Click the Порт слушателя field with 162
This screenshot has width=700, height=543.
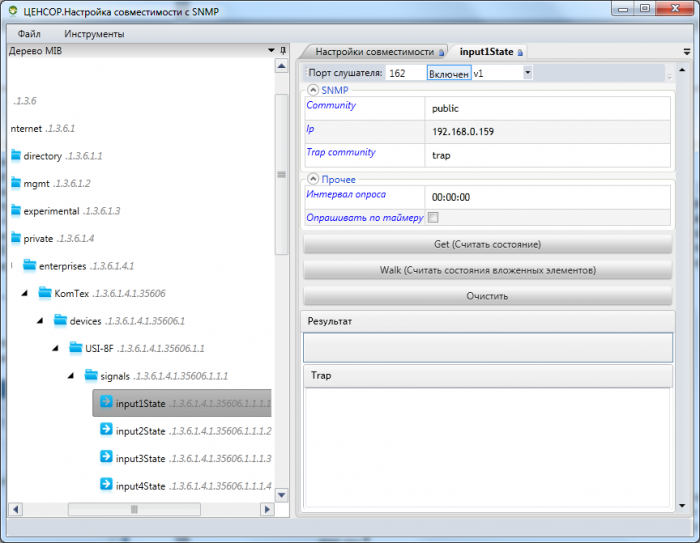point(405,73)
